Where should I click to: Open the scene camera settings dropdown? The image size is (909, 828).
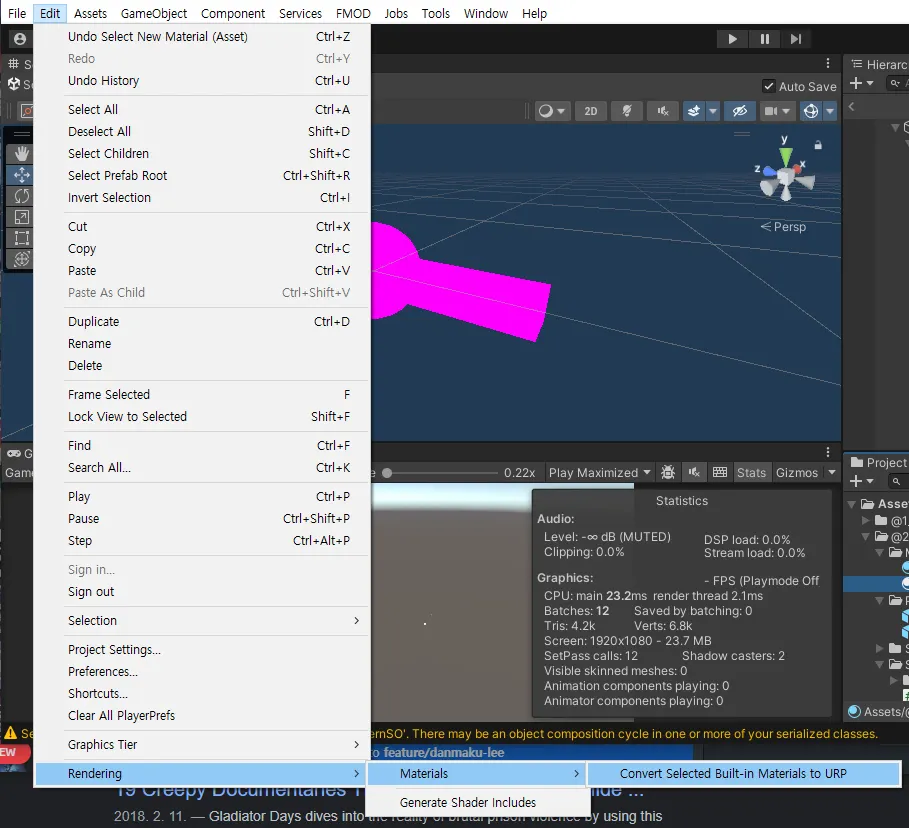[775, 111]
